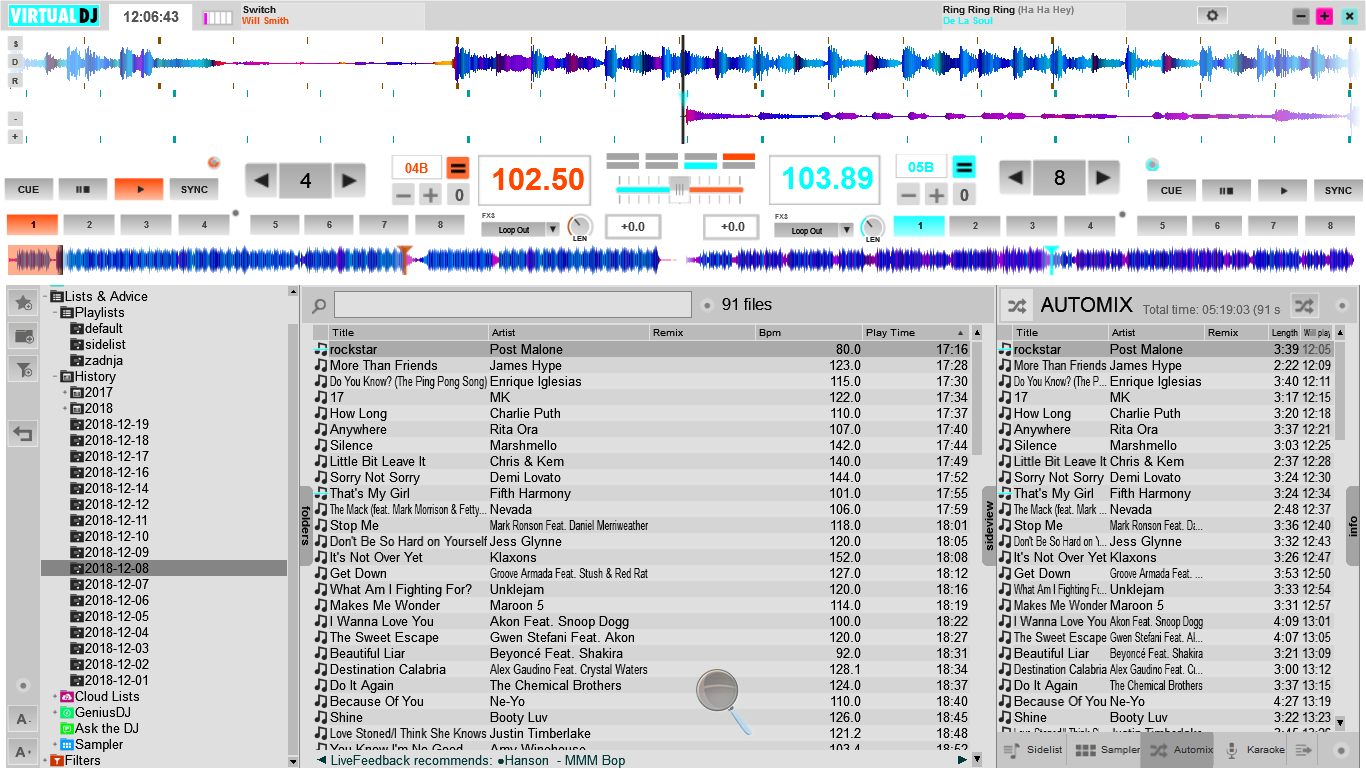Click the crossfader slider handle
This screenshot has width=1366, height=768.
tap(679, 188)
